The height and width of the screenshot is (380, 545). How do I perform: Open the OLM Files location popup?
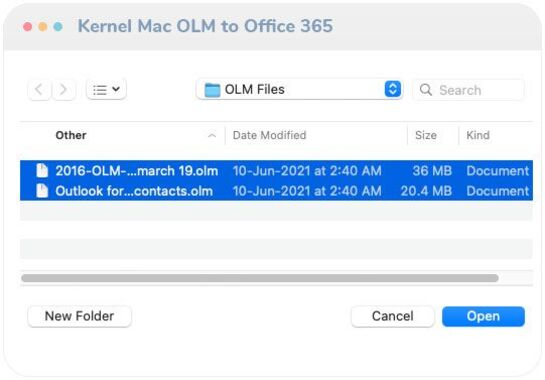[x=299, y=89]
